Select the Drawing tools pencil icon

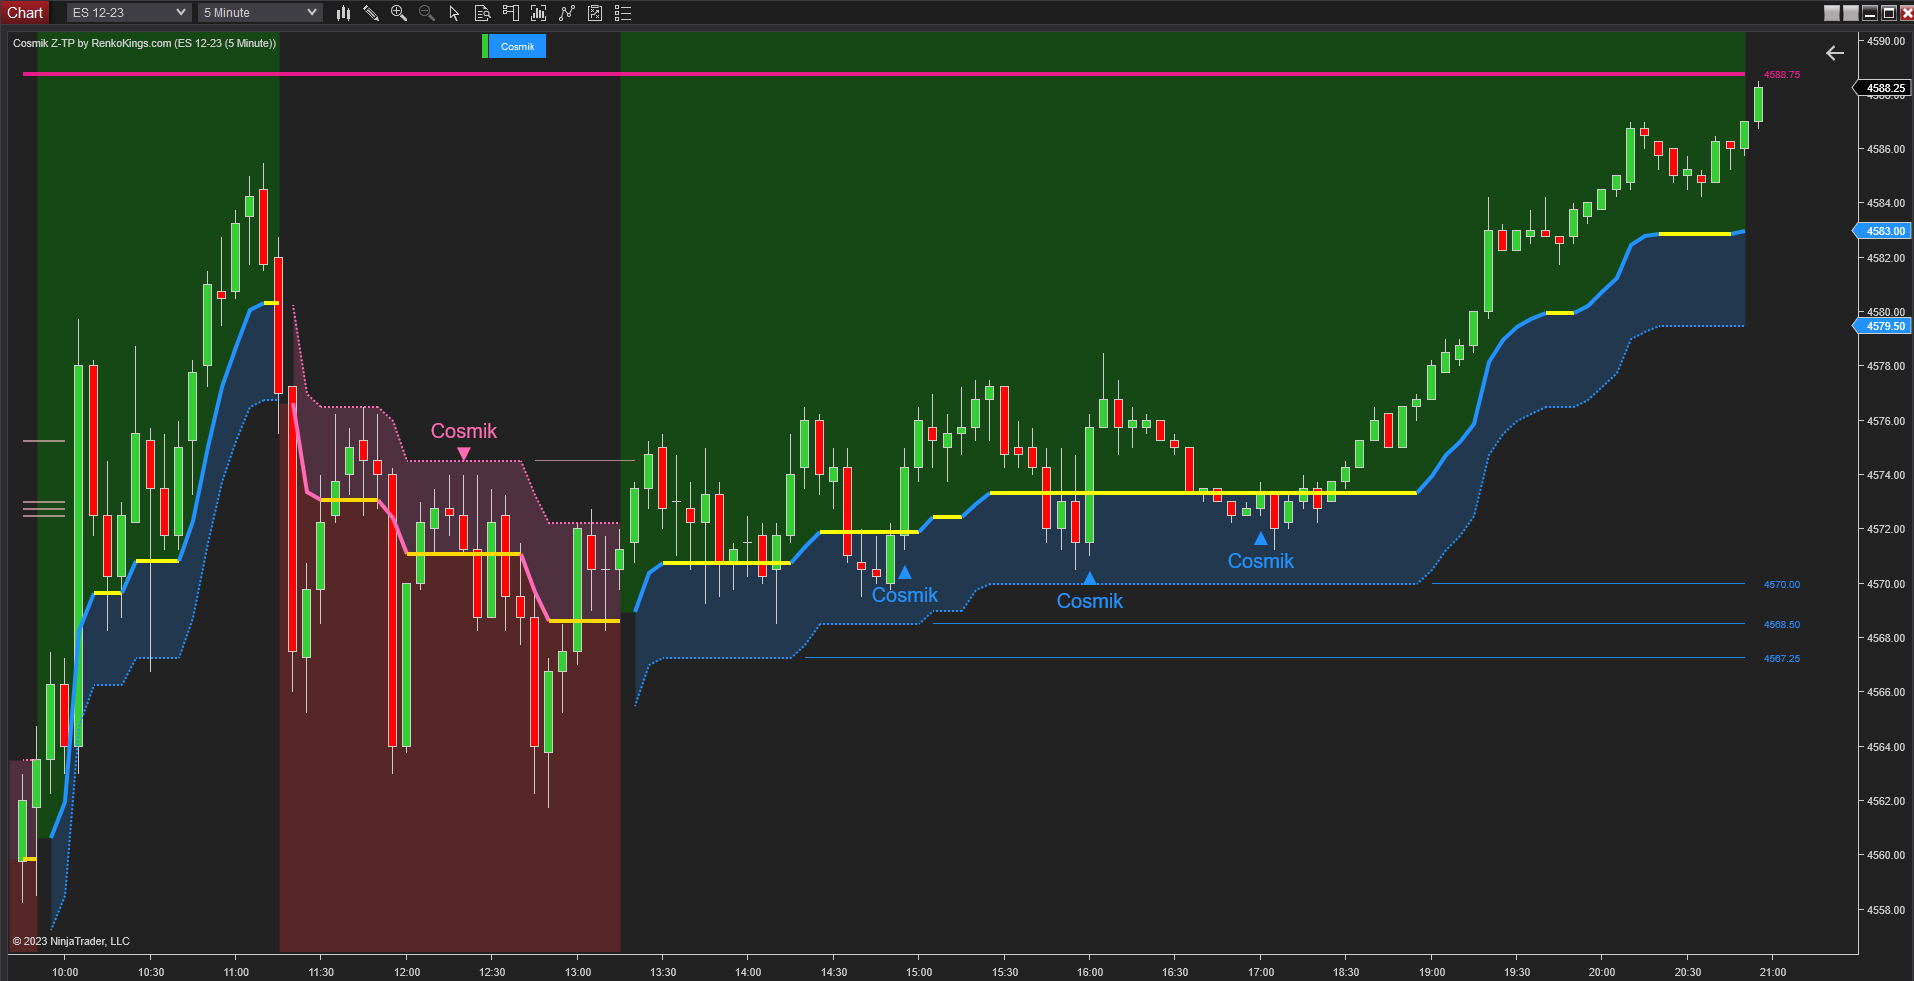pos(371,13)
